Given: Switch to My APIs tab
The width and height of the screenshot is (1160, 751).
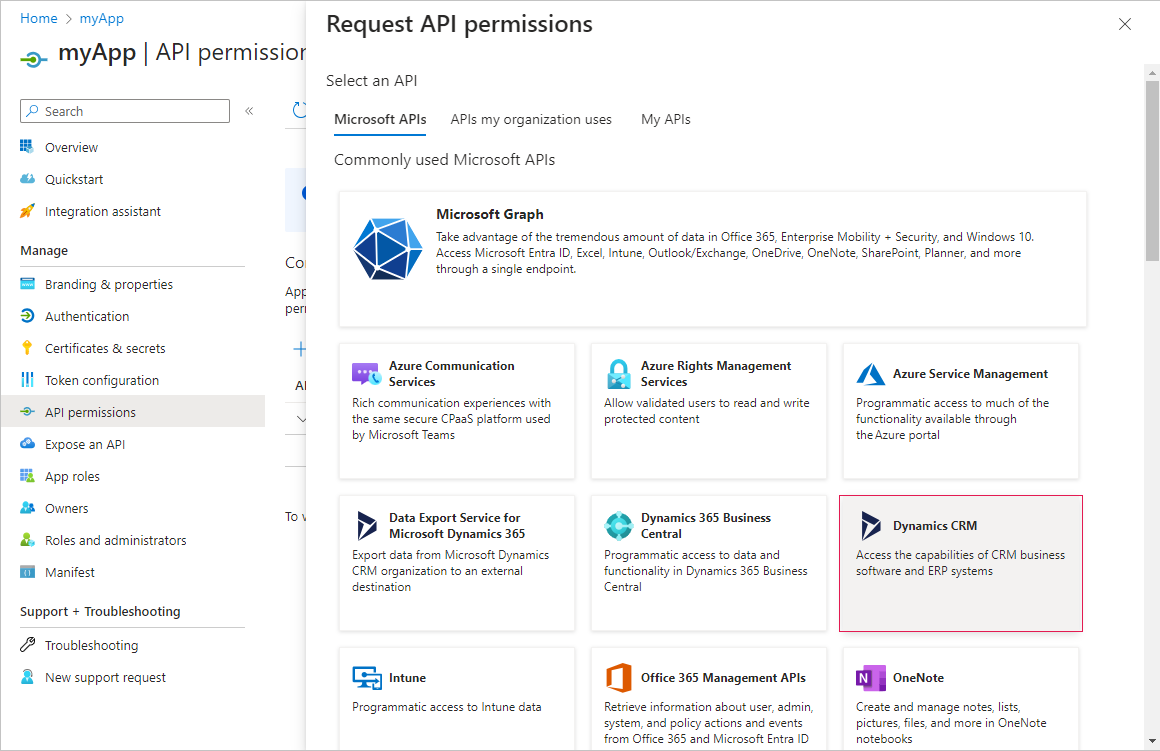Looking at the screenshot, I should click(x=666, y=119).
